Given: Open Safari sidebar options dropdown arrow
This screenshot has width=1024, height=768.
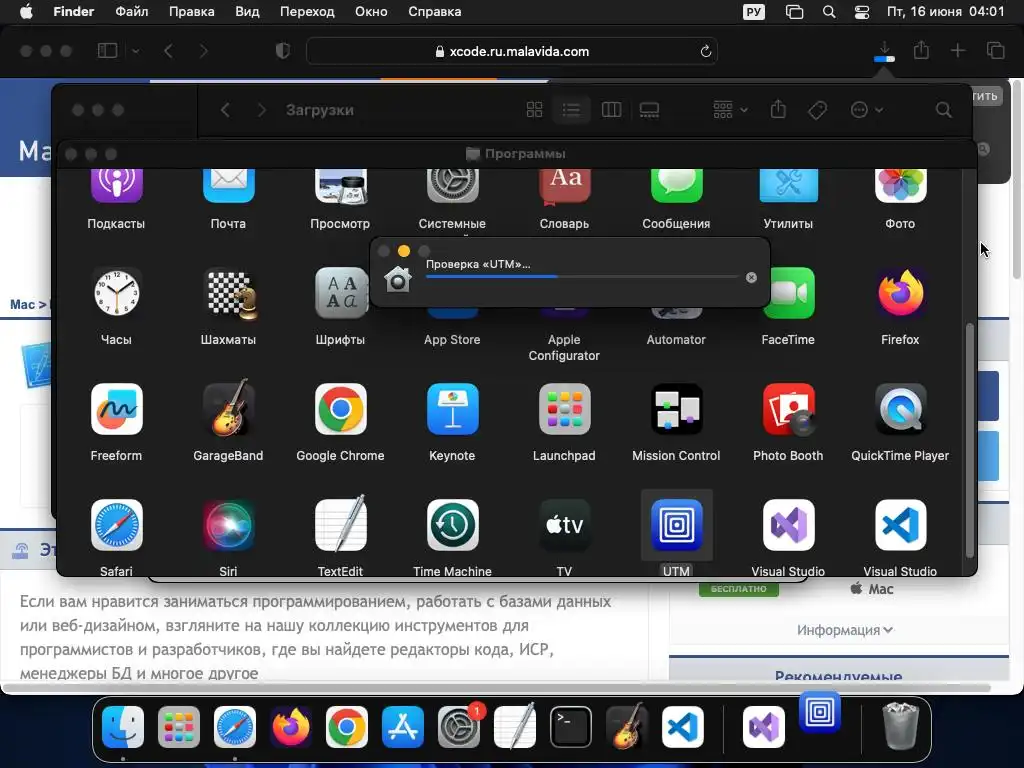Looking at the screenshot, I should [x=135, y=51].
